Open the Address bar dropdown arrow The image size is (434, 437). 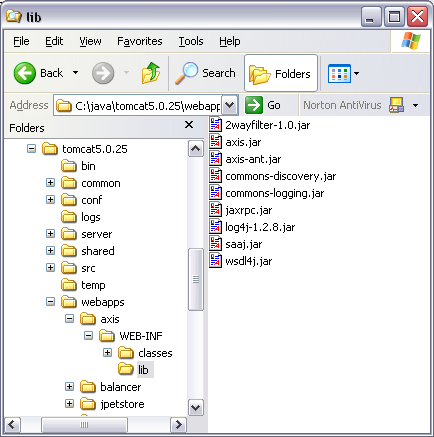[230, 105]
